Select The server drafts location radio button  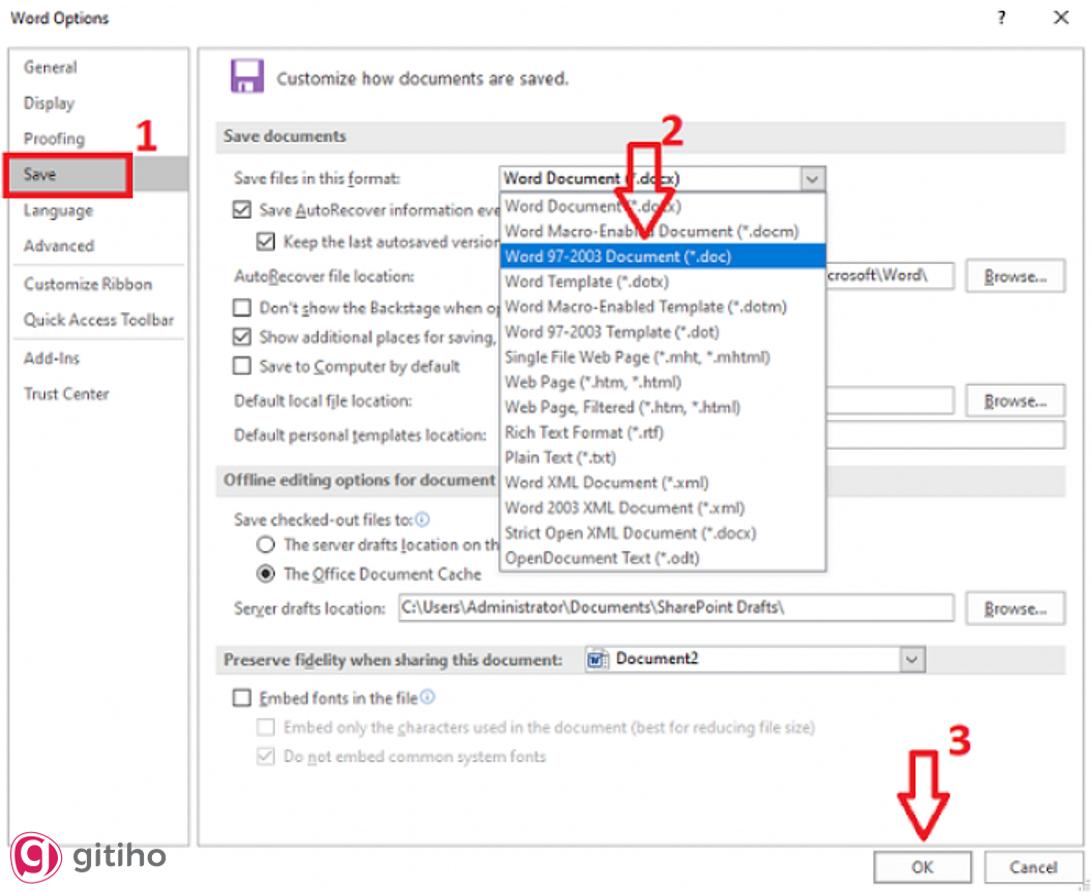(x=265, y=544)
